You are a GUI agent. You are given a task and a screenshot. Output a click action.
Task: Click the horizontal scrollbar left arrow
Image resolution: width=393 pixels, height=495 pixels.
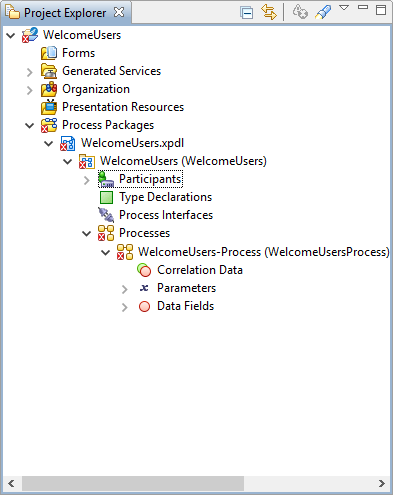coord(11,483)
